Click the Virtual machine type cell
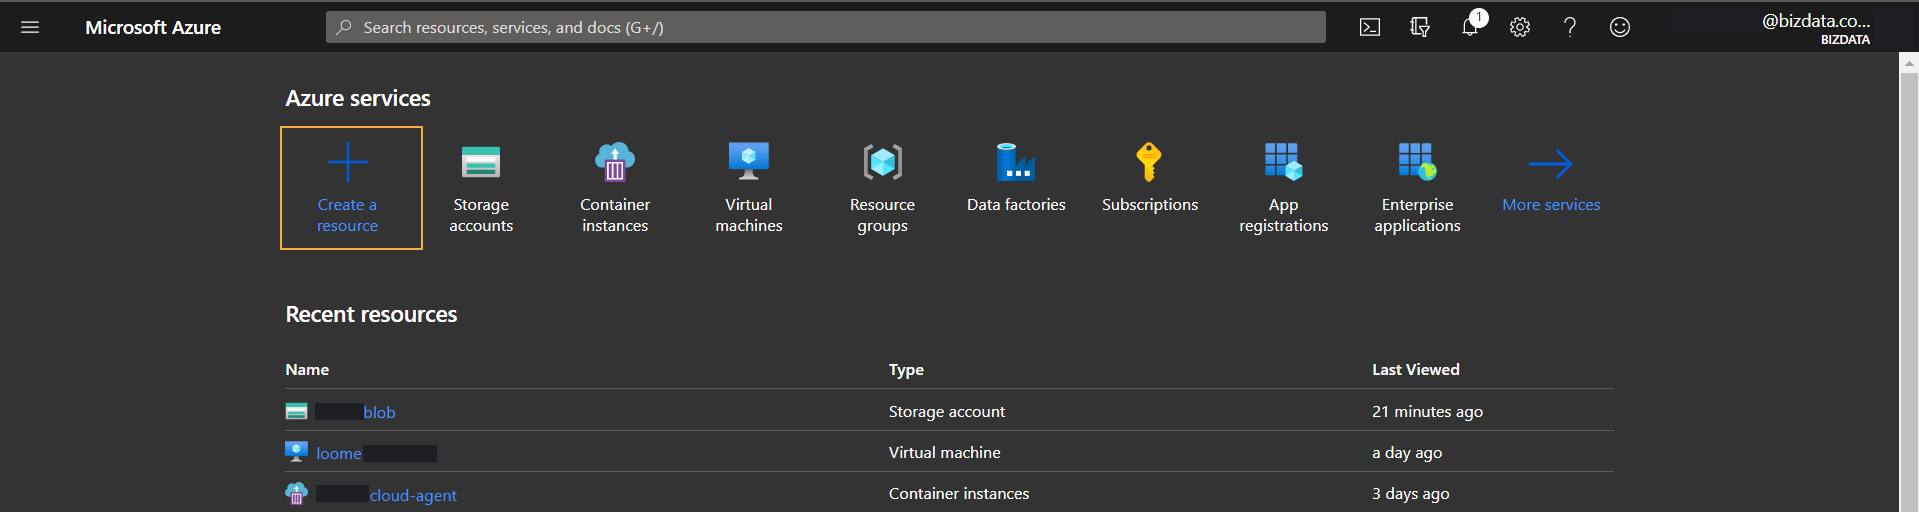The image size is (1919, 512). click(944, 452)
